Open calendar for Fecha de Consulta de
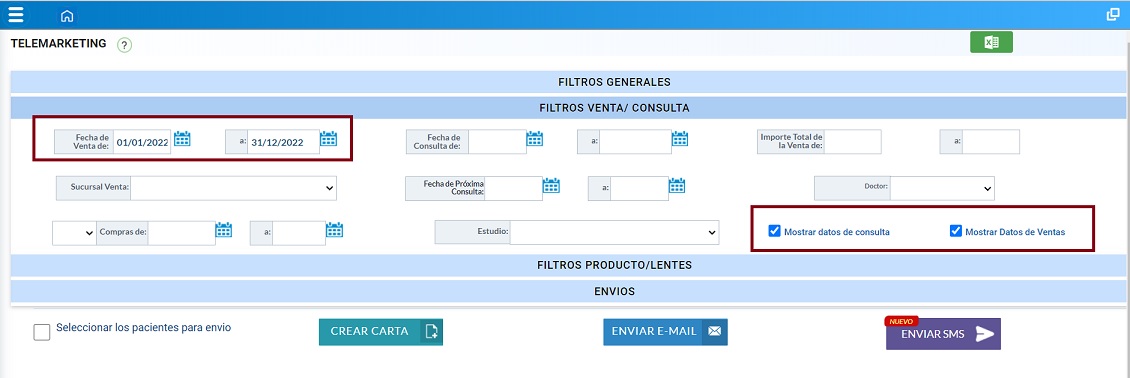1130x378 pixels. (x=535, y=139)
